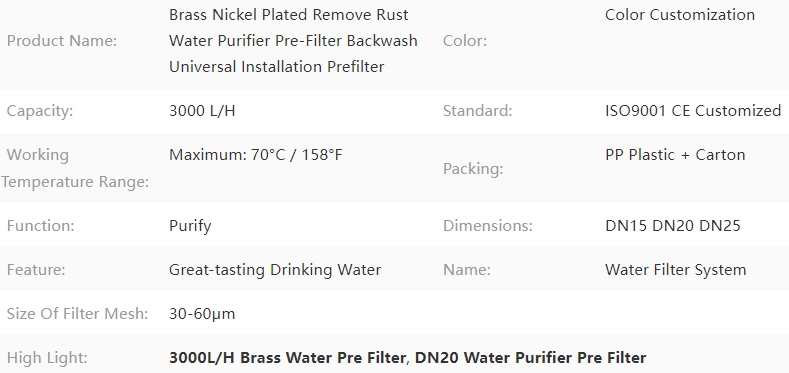
Task: Open DN20 Water Purifier Pre Filter highlight
Action: pos(530,358)
